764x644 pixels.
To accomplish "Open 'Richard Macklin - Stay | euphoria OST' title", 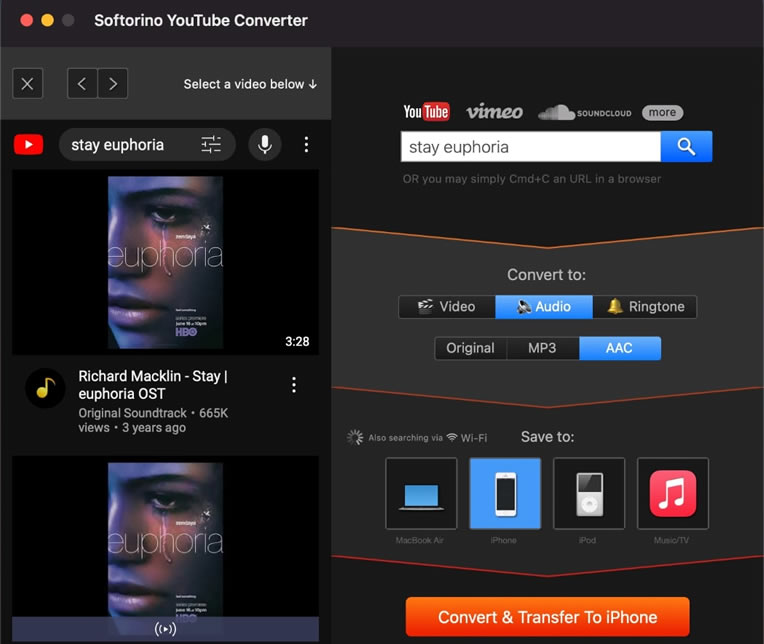I will [153, 385].
